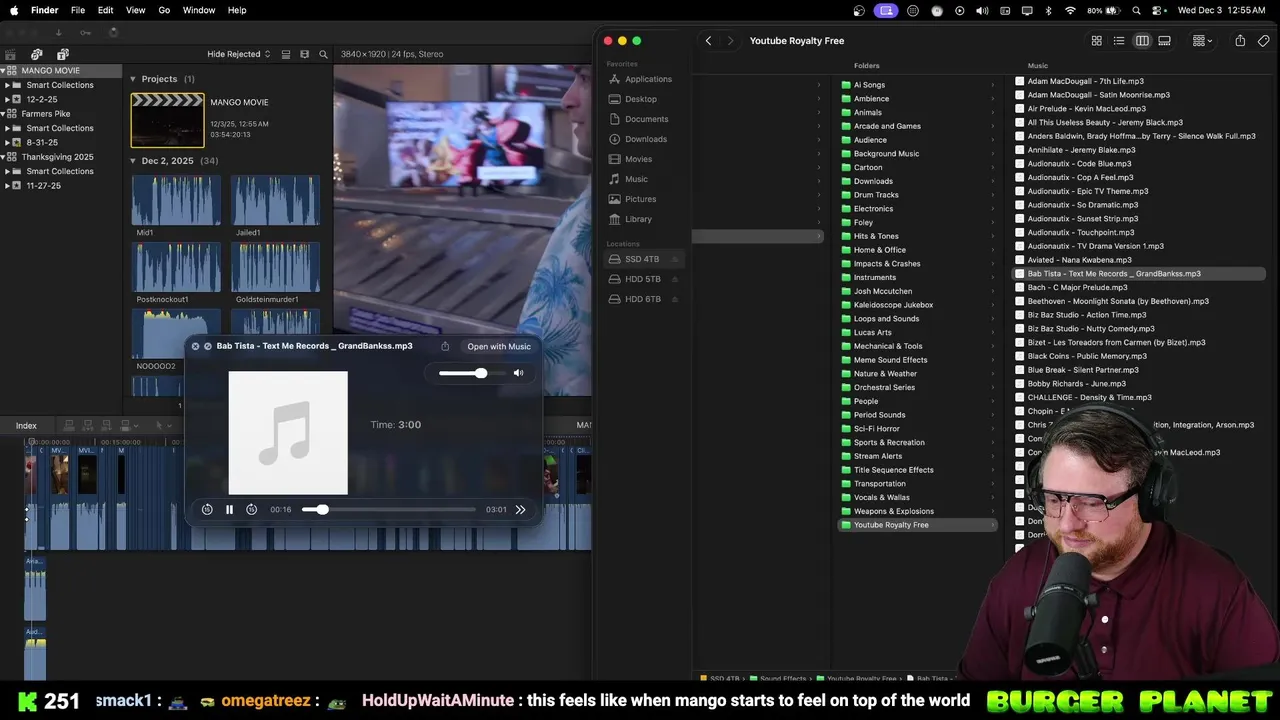
Task: Go back in Finder window
Action: click(x=708, y=41)
